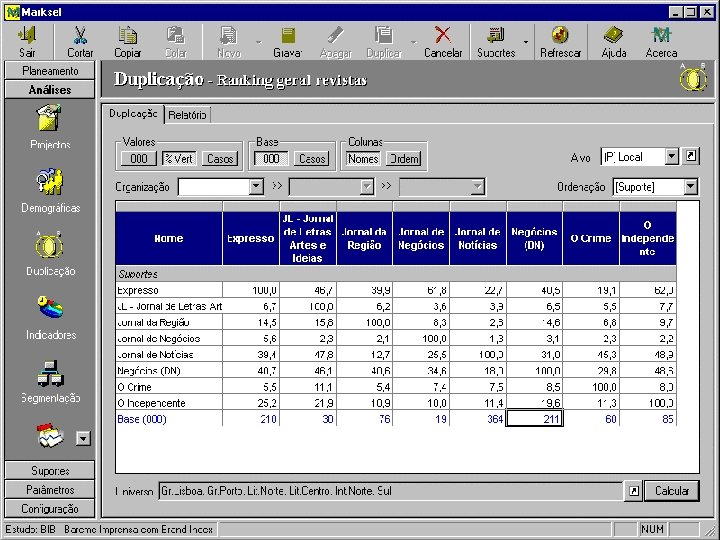Open the Configuração sidebar section
Screen dimensions: 720x540
point(50,509)
